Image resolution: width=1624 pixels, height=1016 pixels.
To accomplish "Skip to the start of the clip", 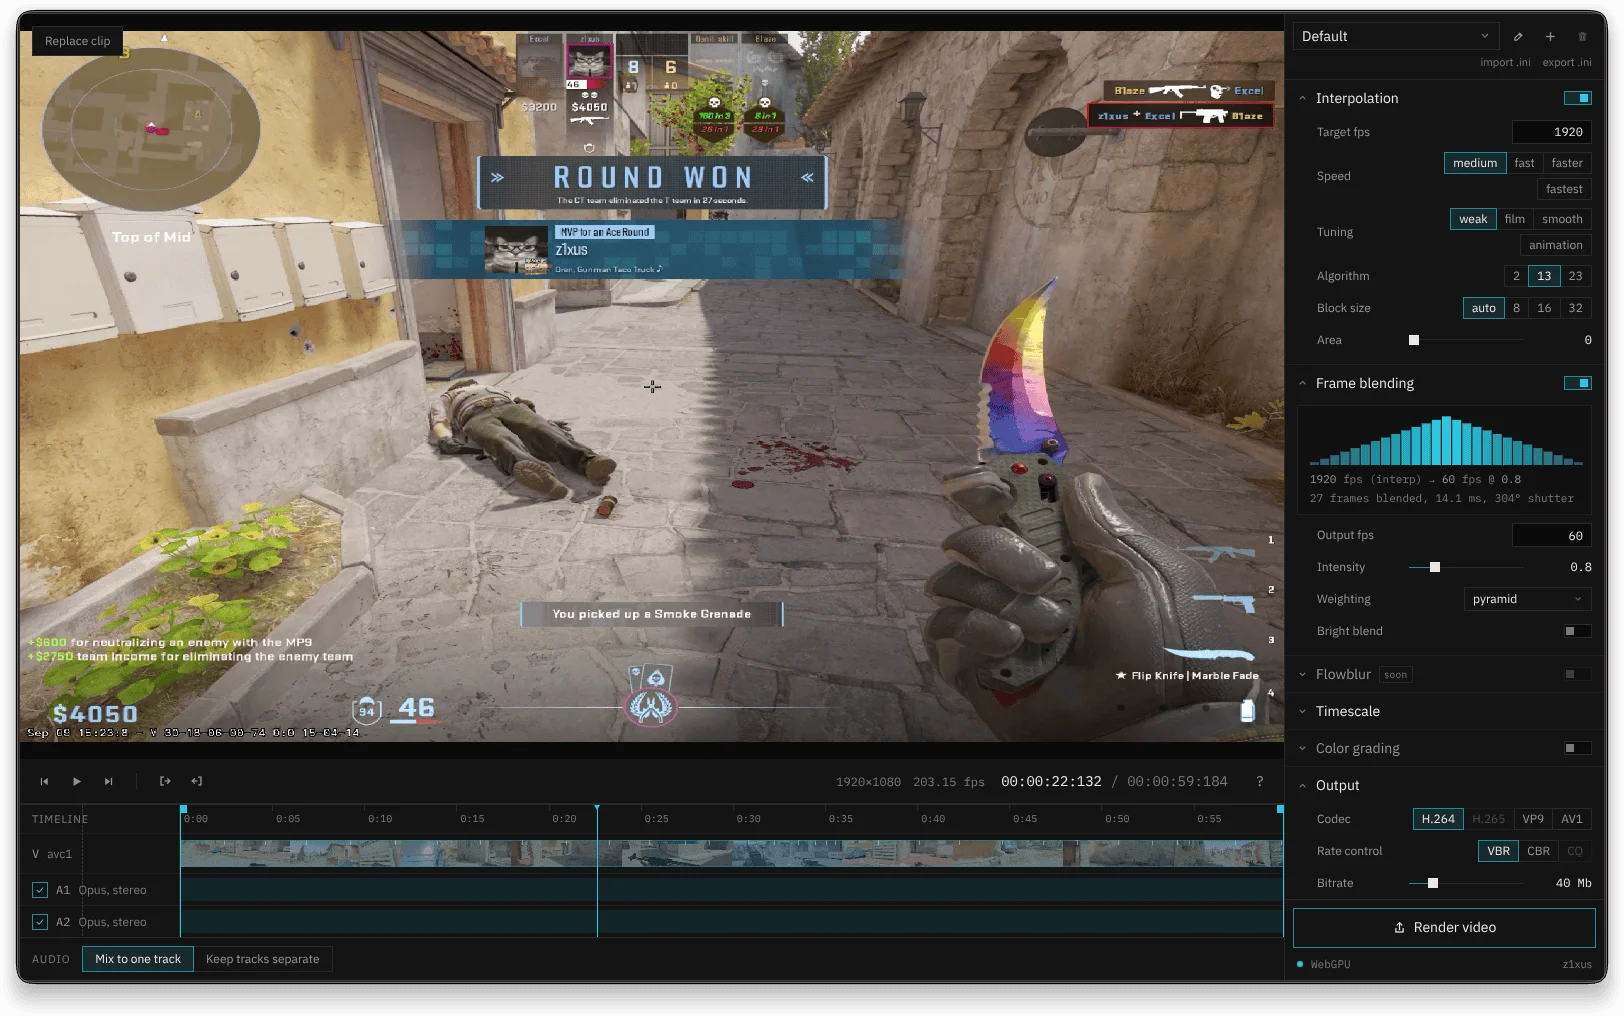I will 44,781.
